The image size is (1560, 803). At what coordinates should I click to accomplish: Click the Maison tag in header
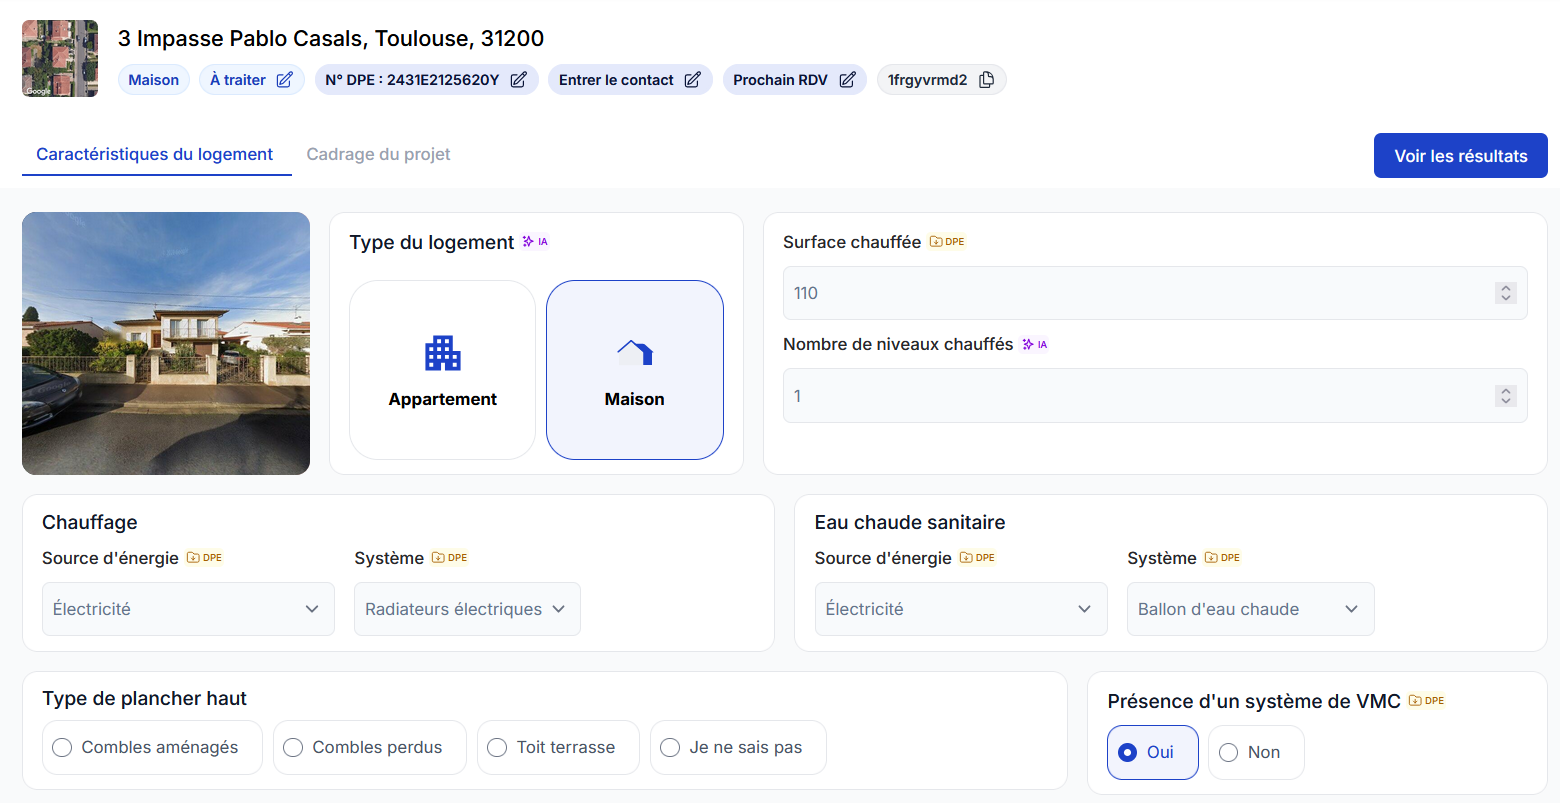tap(154, 80)
